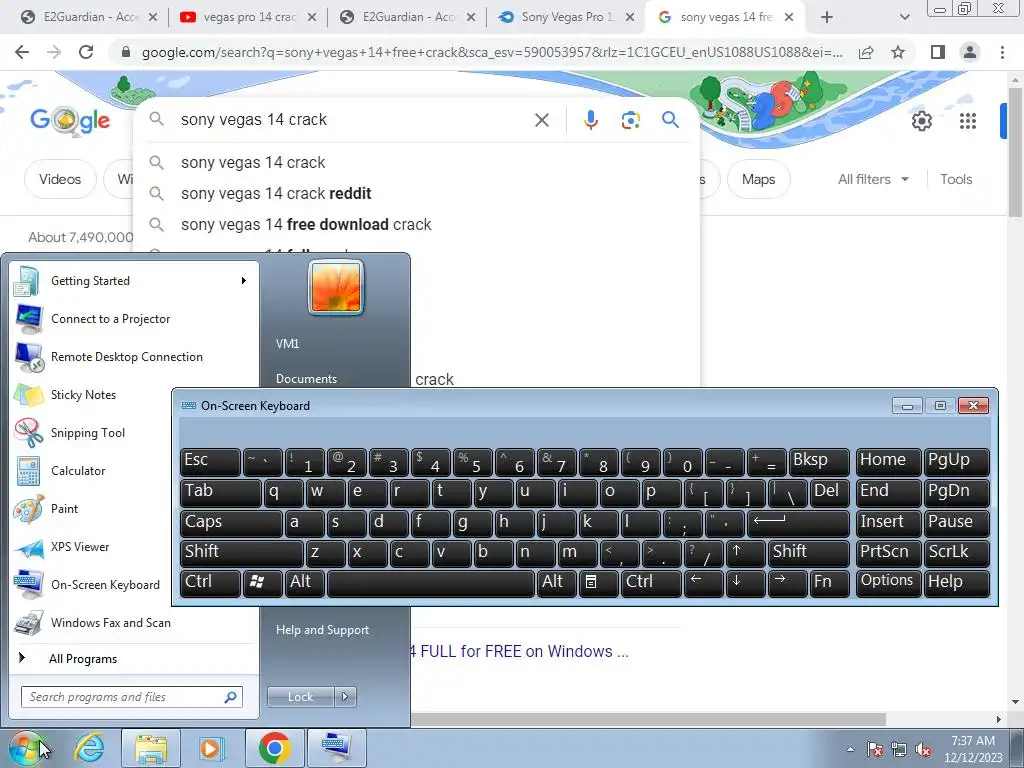Expand the Getting Started submenu arrow
1024x768 pixels.
point(244,281)
